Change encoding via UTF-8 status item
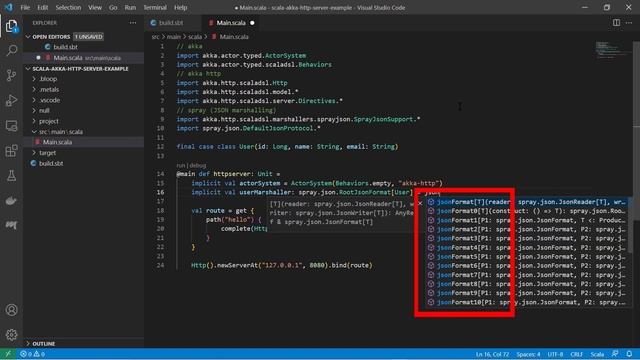This screenshot has height=360, width=640. click(555, 354)
